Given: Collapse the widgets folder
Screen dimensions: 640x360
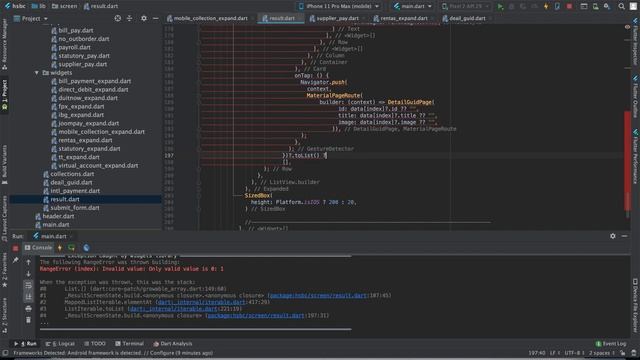Looking at the screenshot, I should tap(37, 73).
